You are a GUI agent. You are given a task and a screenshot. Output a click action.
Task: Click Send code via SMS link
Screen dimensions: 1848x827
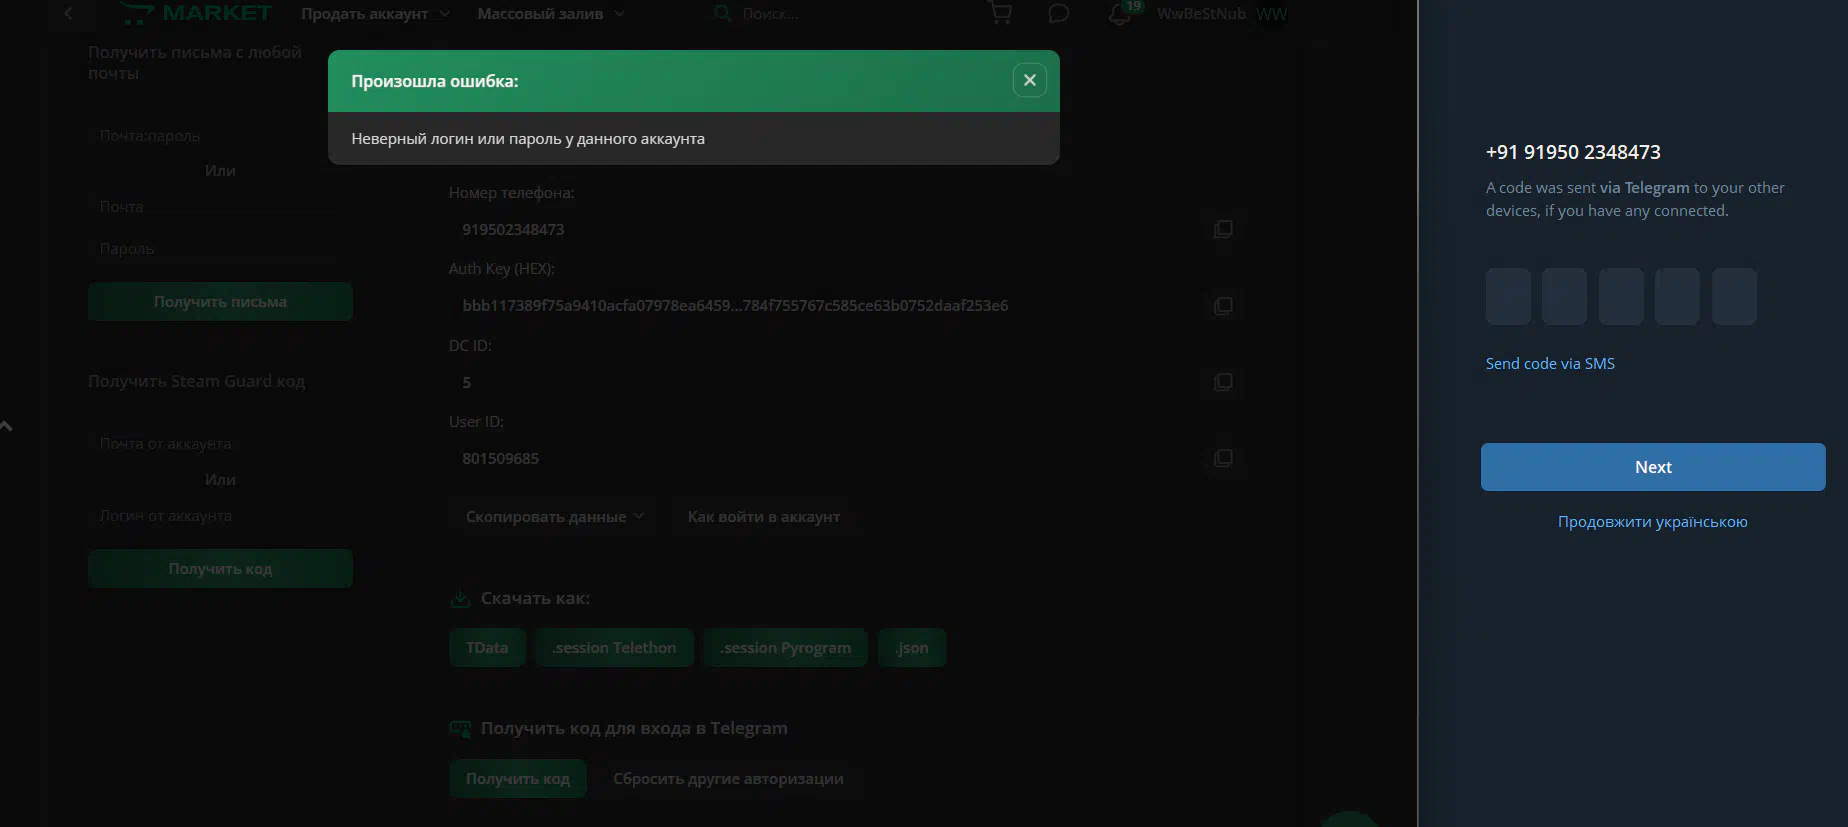(1550, 364)
